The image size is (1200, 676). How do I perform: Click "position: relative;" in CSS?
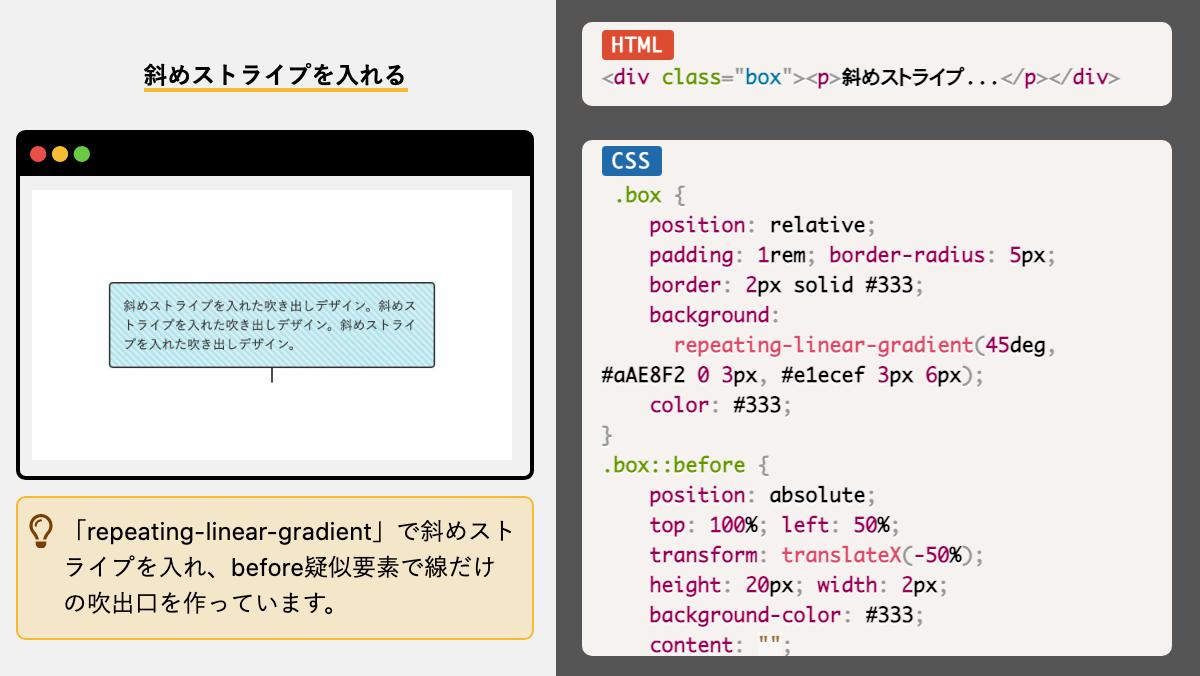[763, 225]
